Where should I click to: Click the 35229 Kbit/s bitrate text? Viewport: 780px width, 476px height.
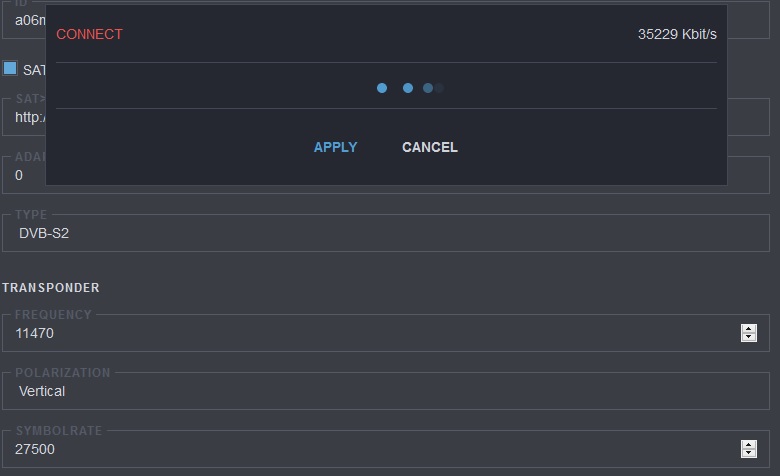pos(677,34)
